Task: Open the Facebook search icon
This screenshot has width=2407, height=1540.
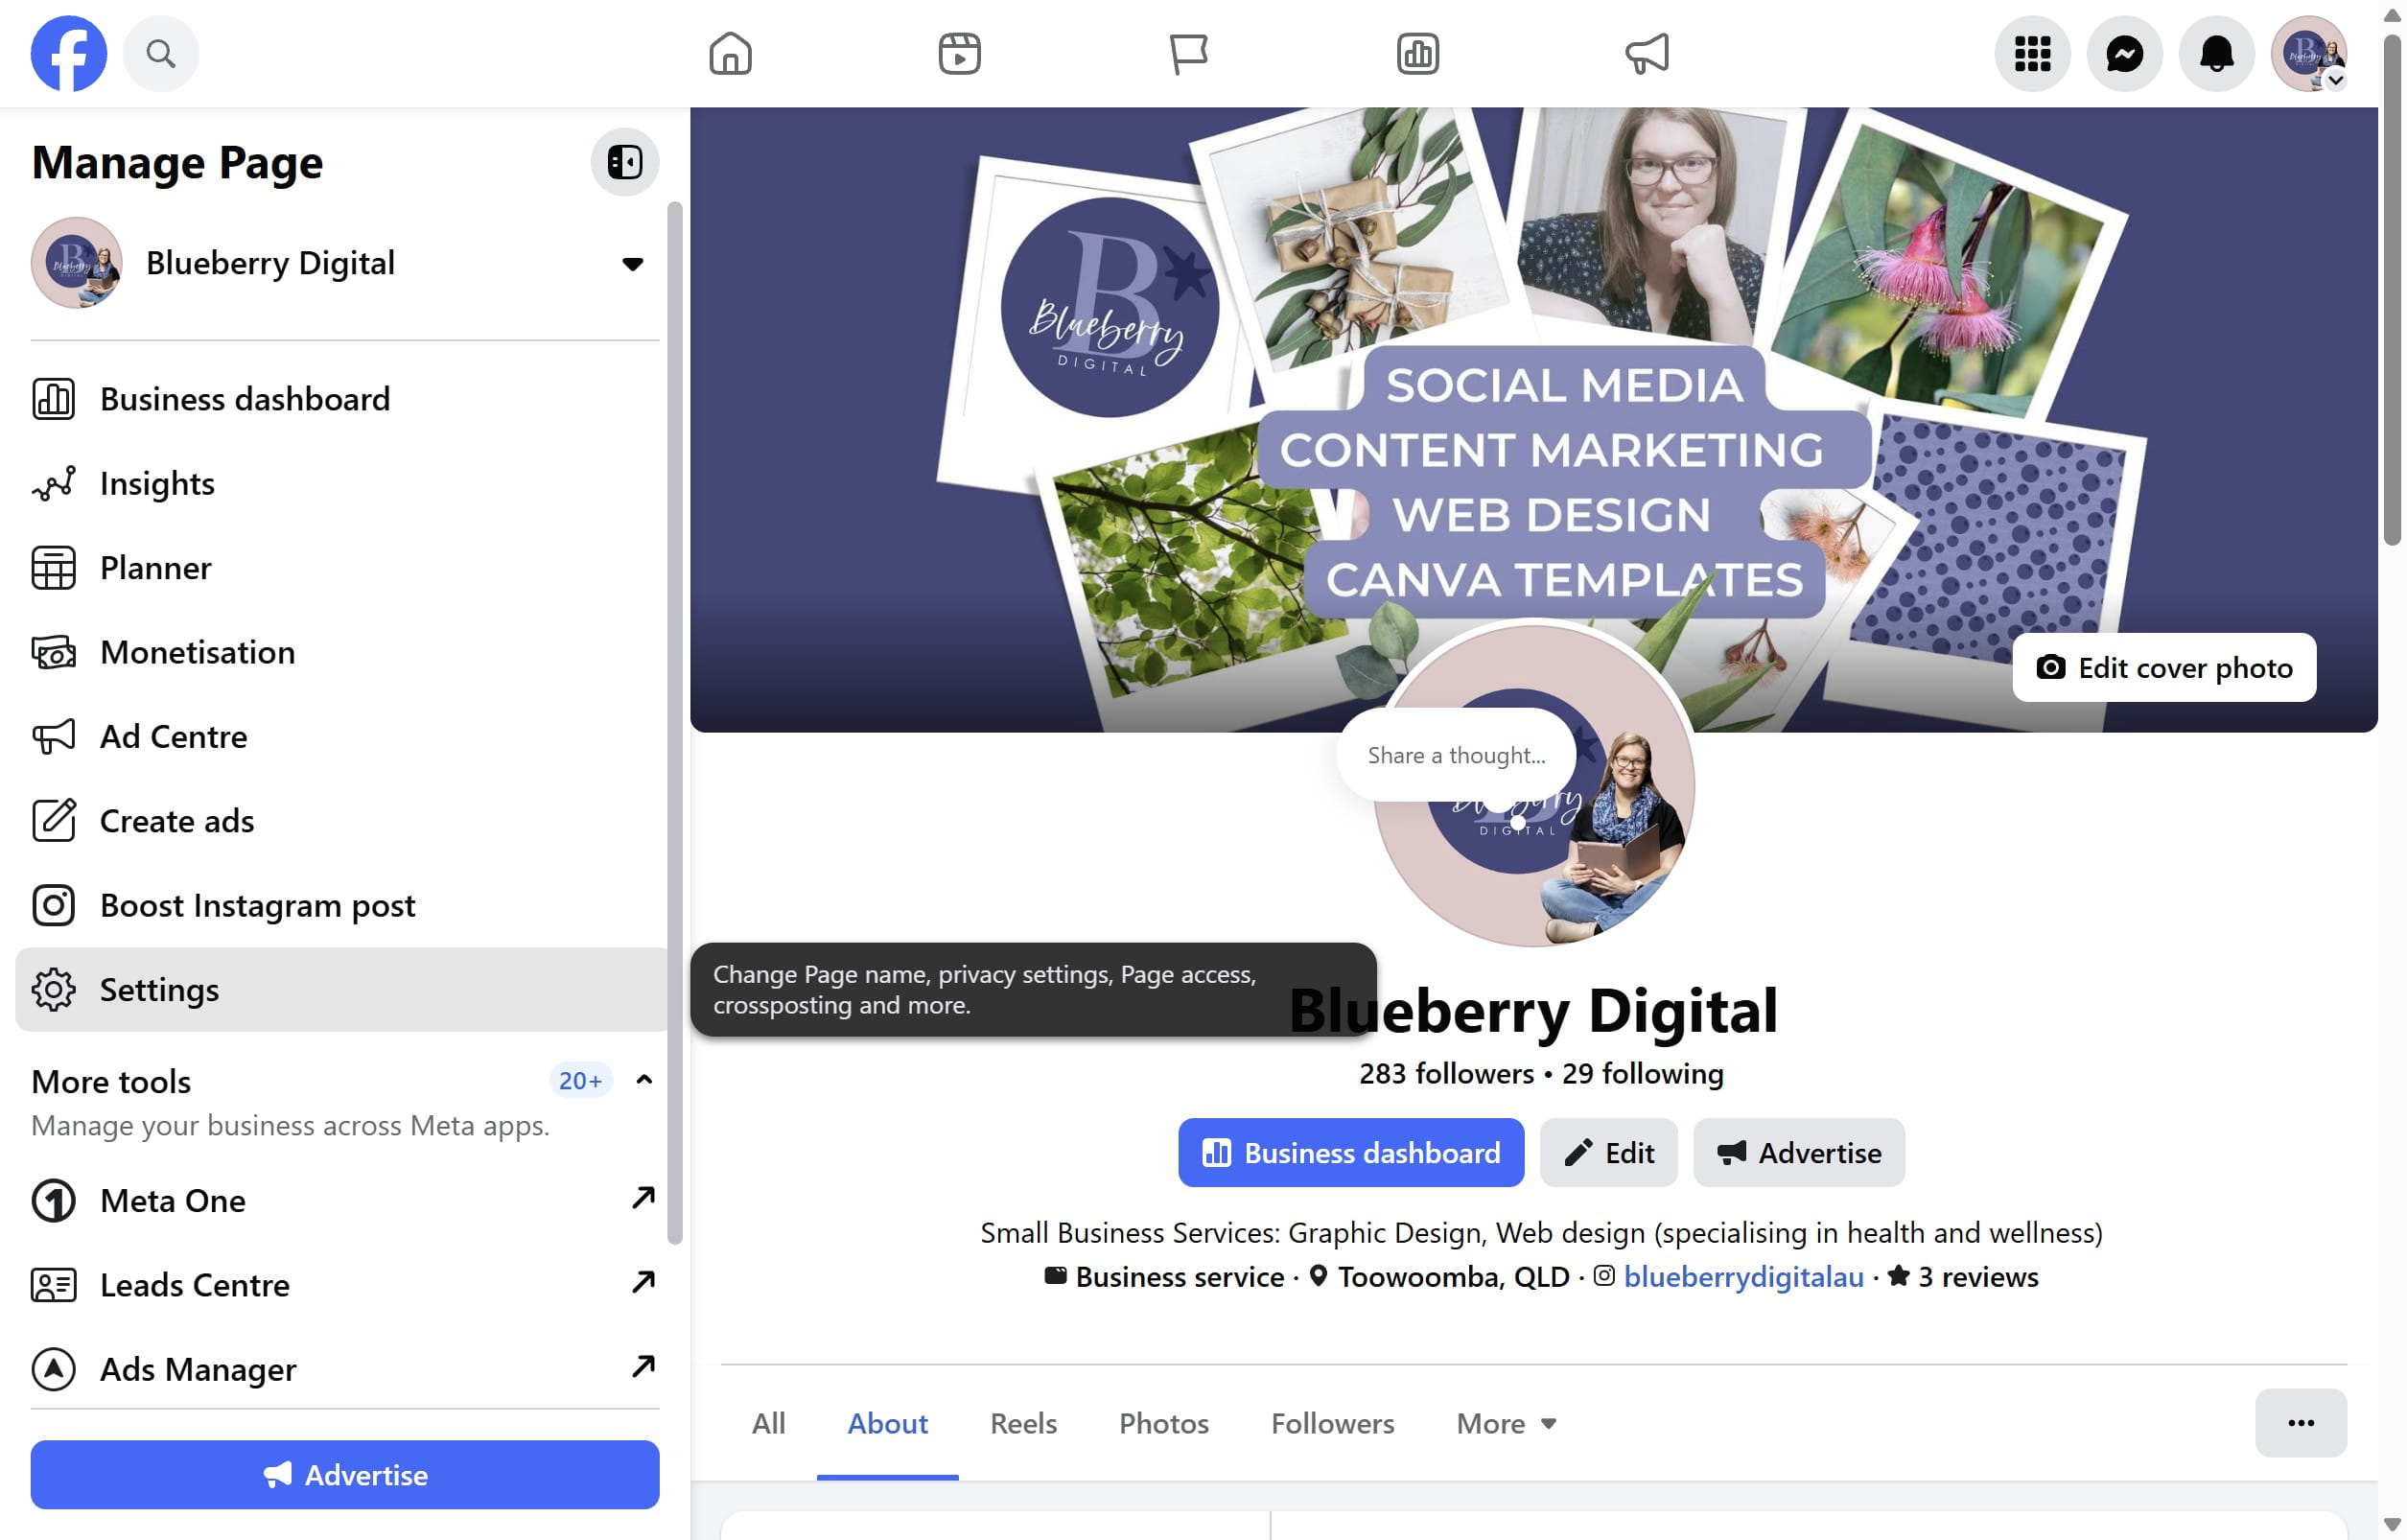Action: (x=160, y=53)
